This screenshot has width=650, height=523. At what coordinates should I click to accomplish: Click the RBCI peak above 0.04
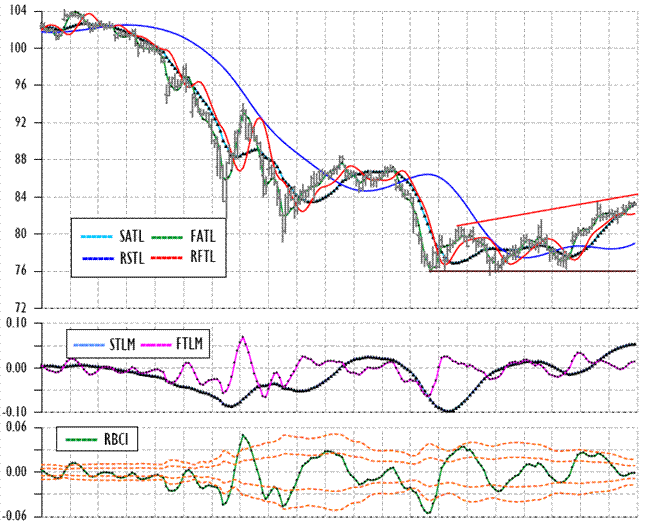pos(243,435)
